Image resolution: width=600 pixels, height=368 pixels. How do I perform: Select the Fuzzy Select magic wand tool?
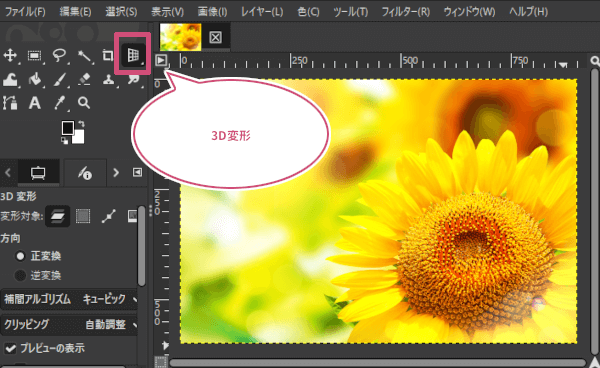[x=84, y=56]
